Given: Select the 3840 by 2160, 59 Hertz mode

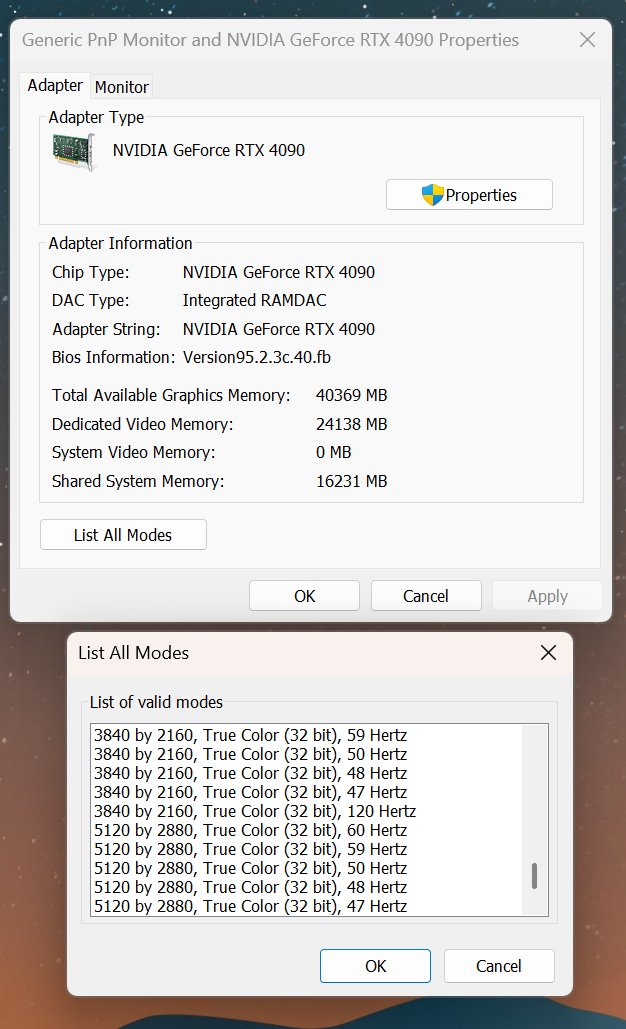Looking at the screenshot, I should pyautogui.click(x=306, y=735).
